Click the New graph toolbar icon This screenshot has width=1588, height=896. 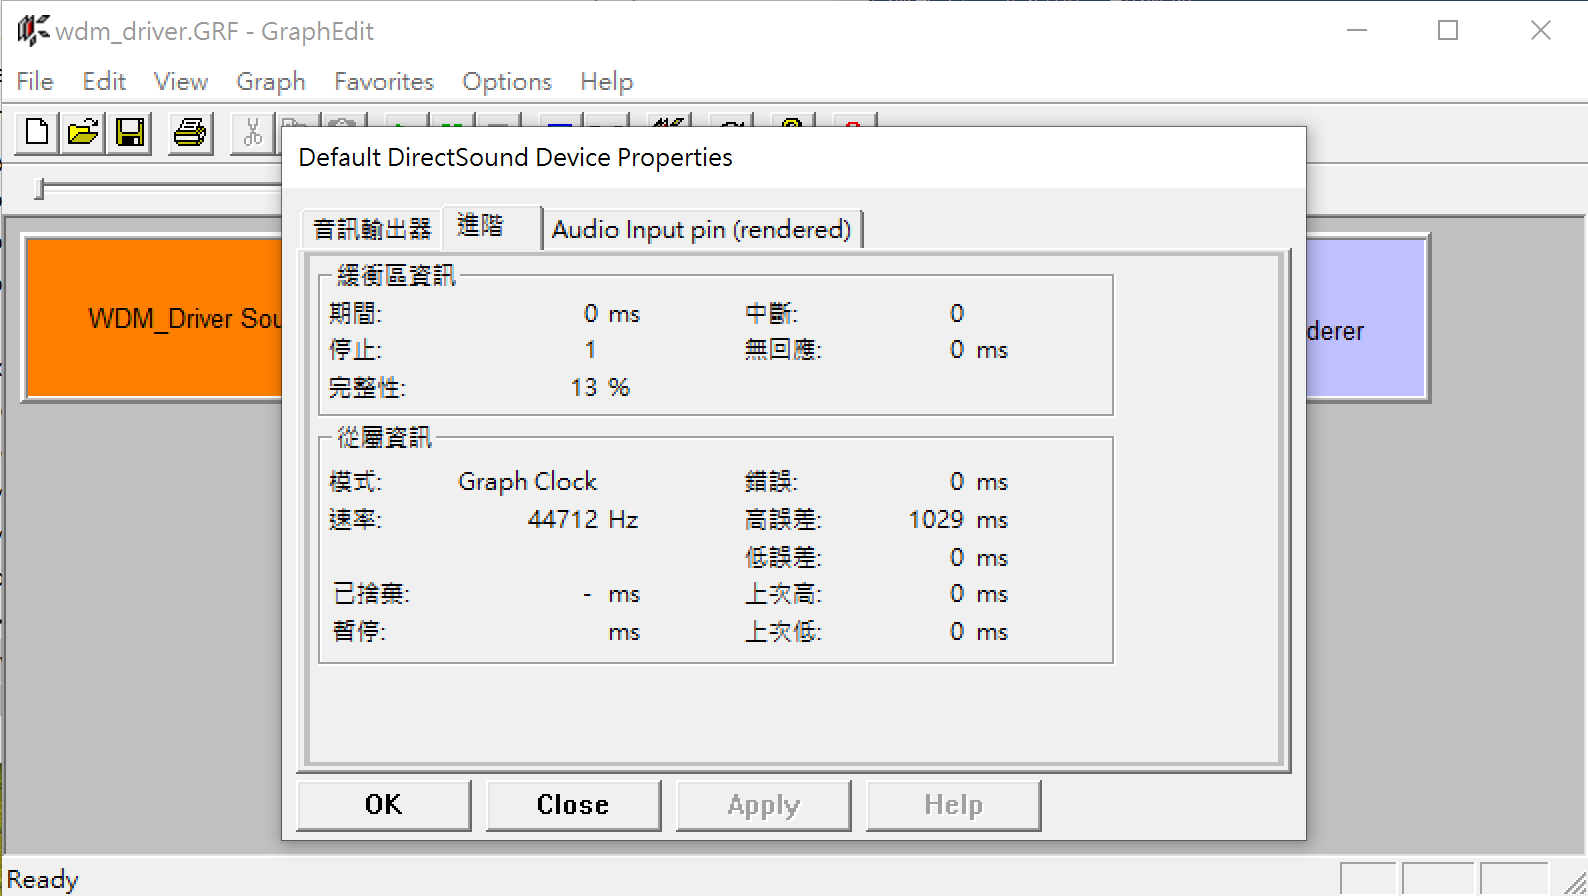pos(37,133)
